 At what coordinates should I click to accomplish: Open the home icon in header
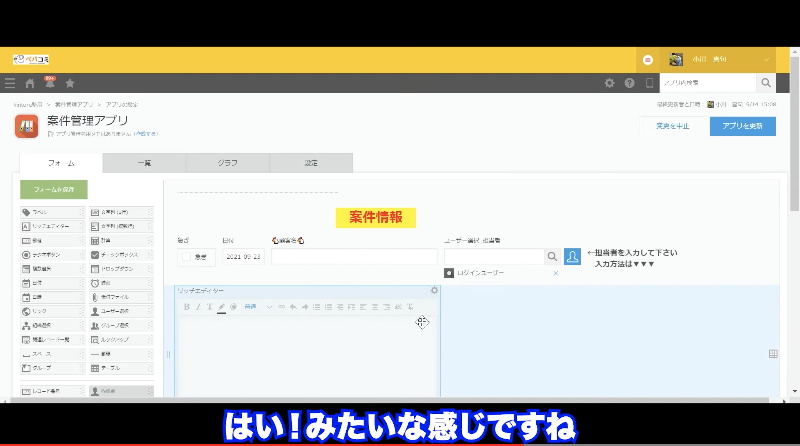click(x=30, y=83)
